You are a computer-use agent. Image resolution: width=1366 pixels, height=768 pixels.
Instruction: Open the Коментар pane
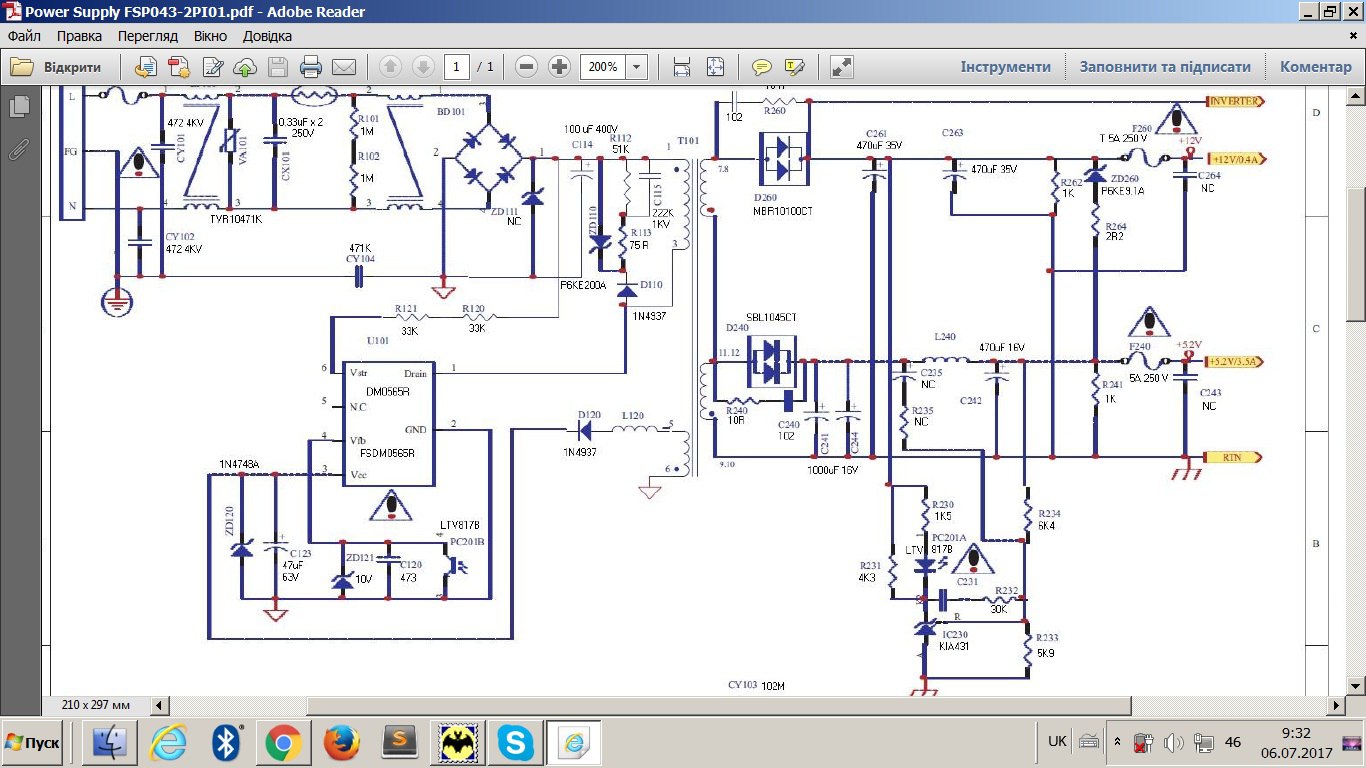(1316, 67)
